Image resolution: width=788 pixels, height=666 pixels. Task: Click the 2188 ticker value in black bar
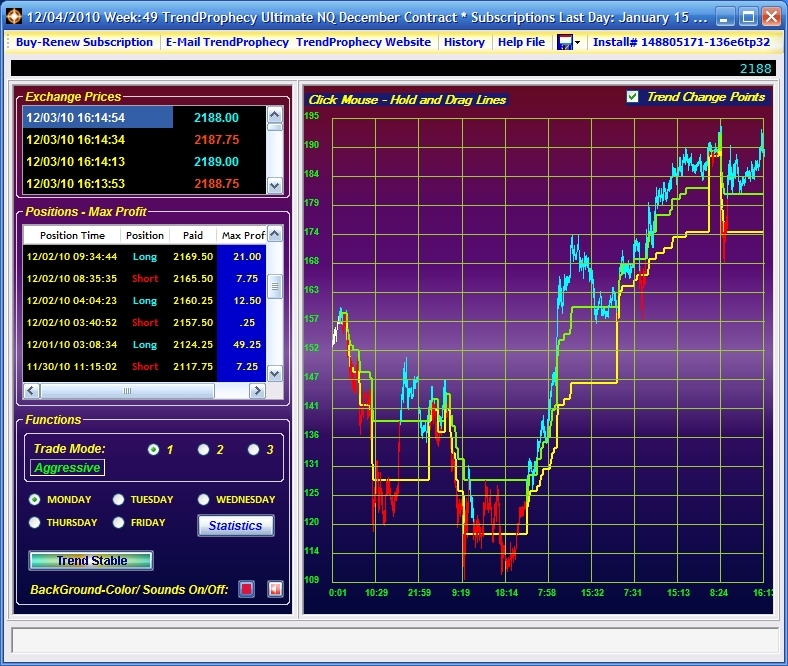[755, 69]
